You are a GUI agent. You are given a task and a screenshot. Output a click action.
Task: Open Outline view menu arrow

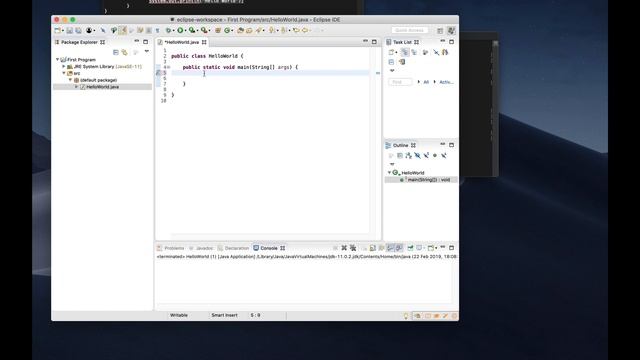(392, 164)
